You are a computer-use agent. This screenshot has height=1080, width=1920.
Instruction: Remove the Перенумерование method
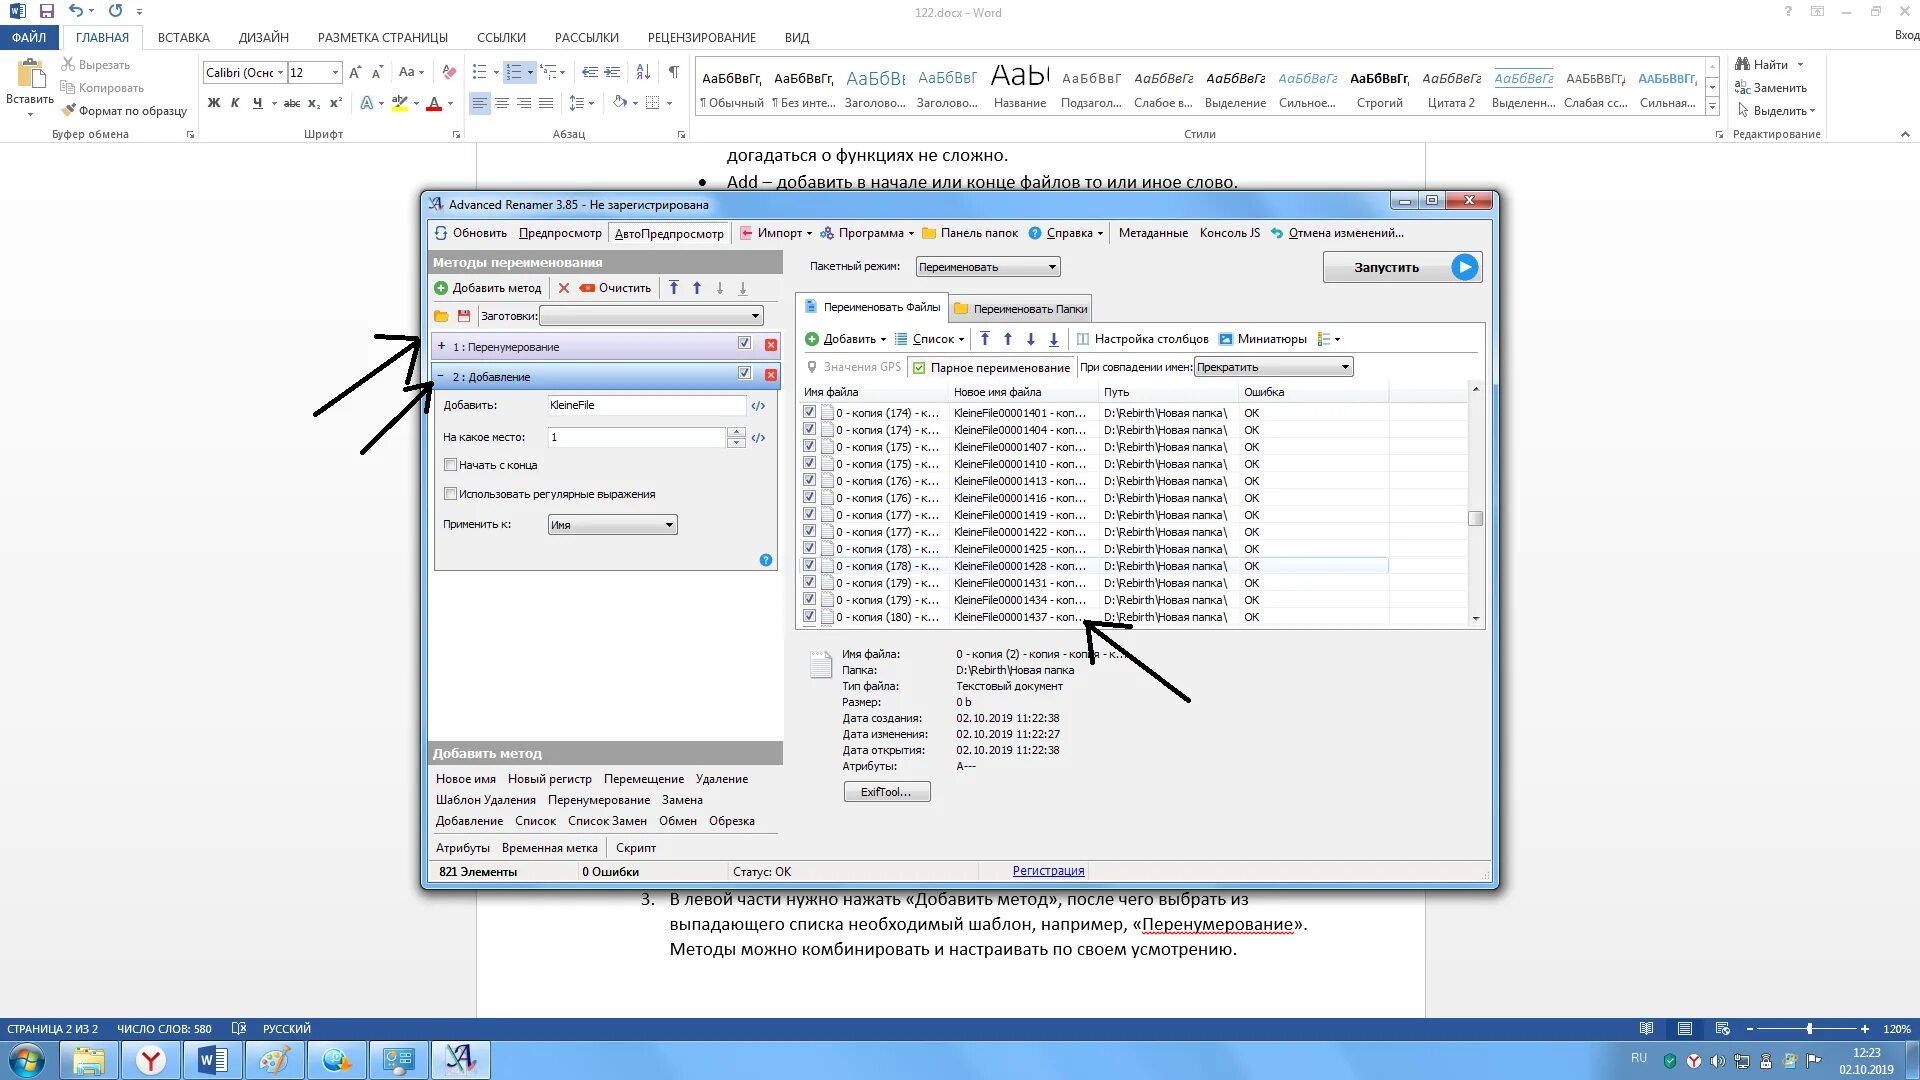[771, 345]
